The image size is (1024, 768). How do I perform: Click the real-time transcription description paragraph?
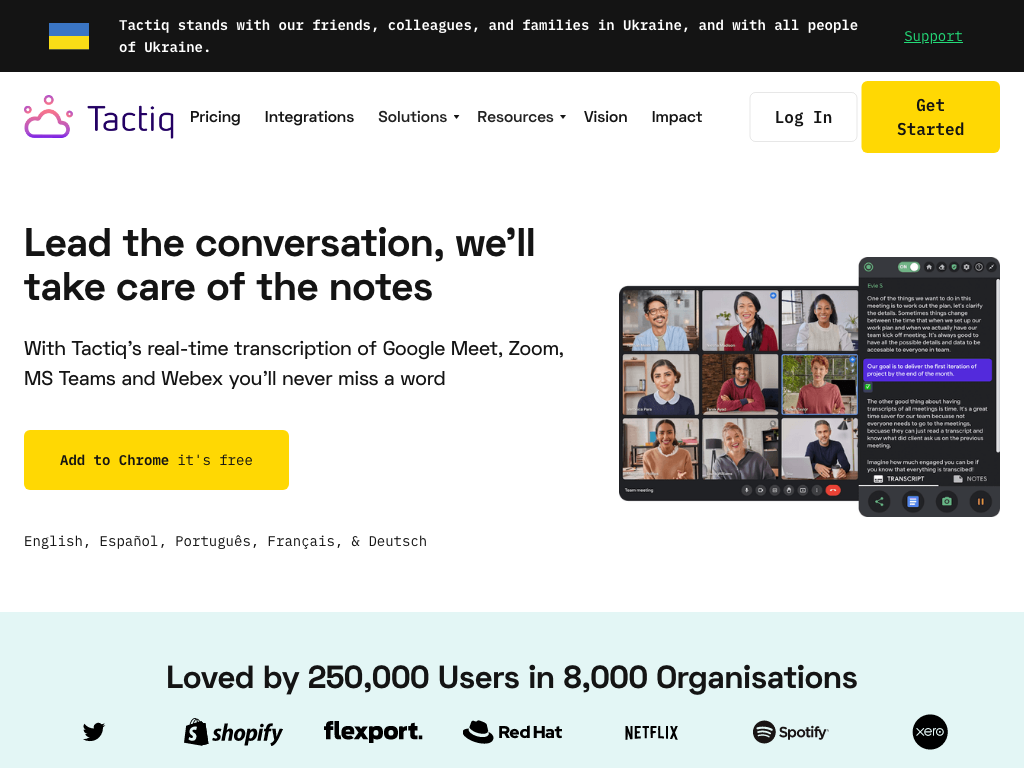tap(294, 364)
